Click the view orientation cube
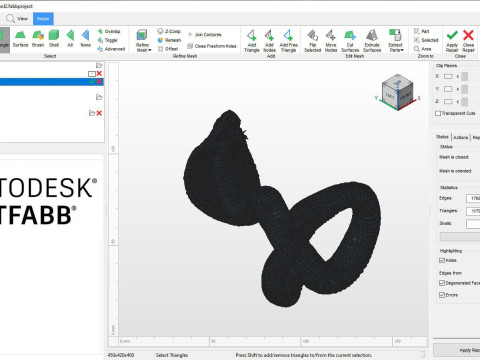This screenshot has width=480, height=360. [x=397, y=91]
